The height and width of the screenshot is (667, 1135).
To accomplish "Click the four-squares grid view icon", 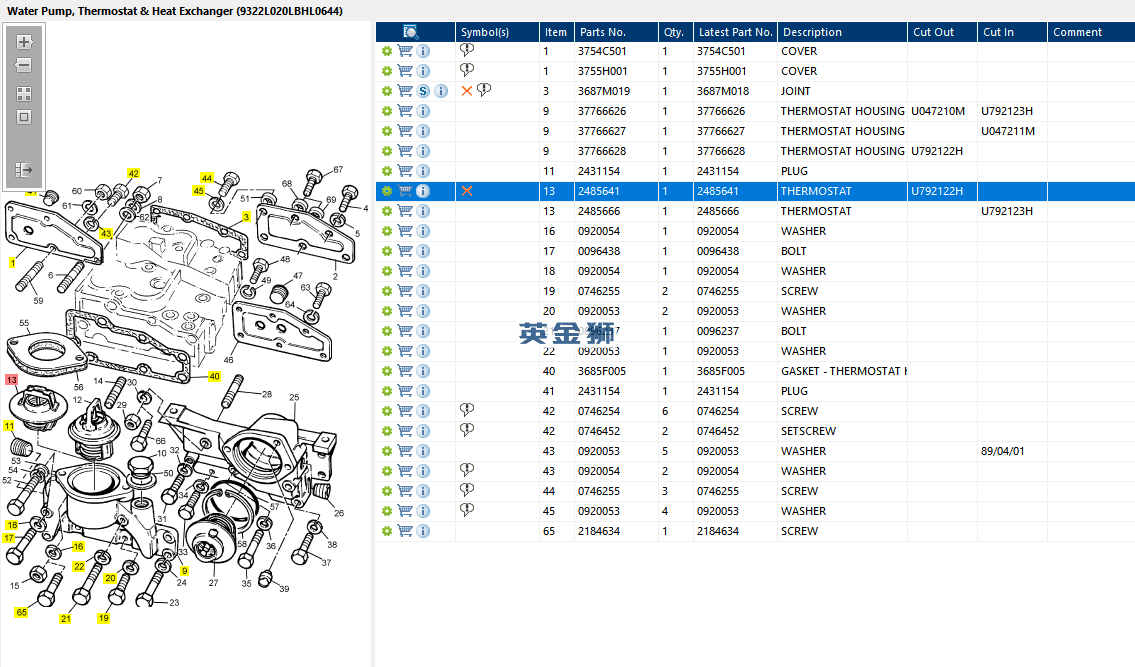I will point(24,93).
